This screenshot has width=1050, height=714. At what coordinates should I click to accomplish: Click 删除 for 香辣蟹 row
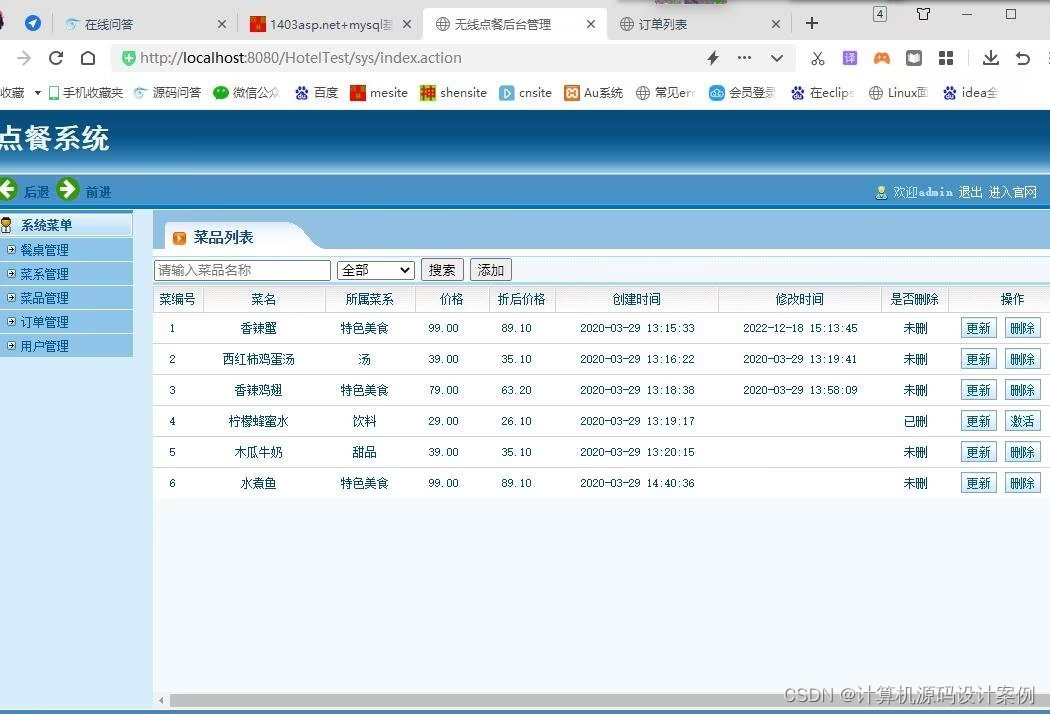1023,328
